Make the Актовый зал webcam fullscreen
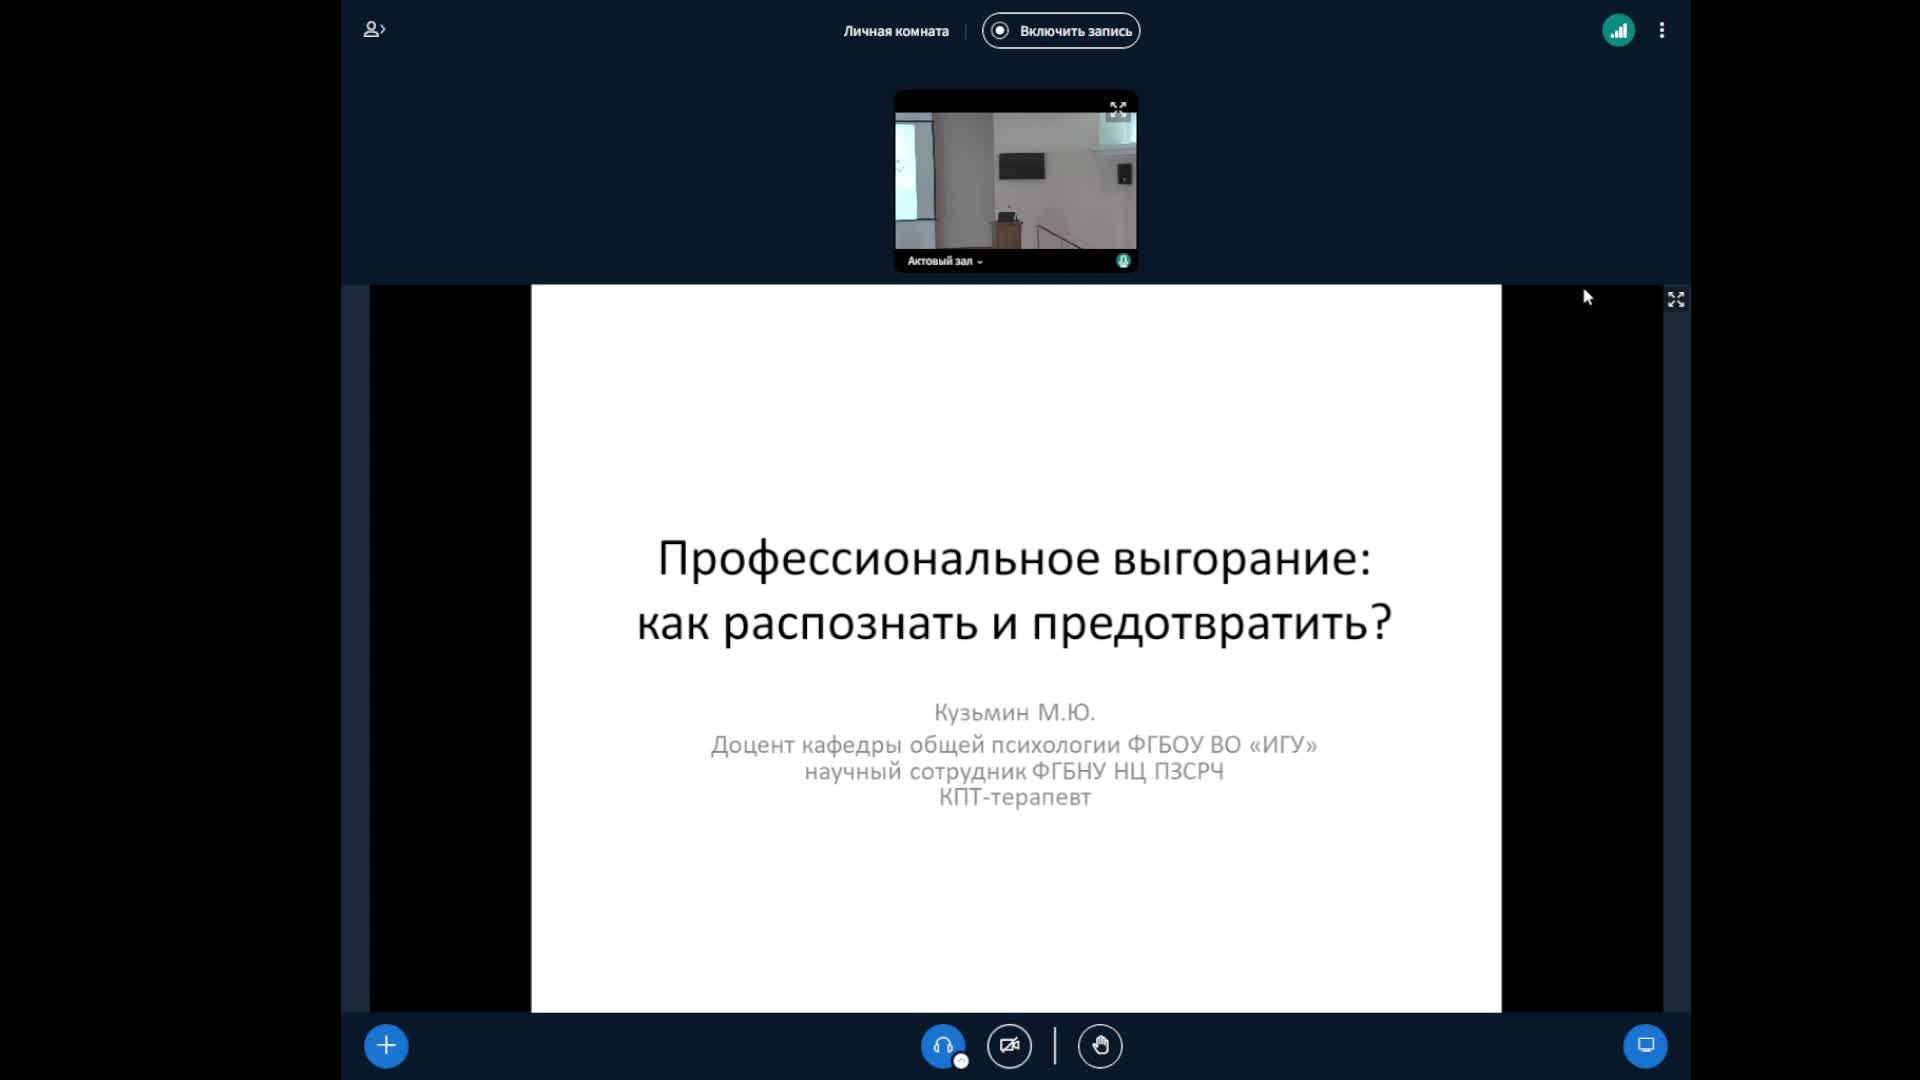This screenshot has width=1920, height=1080. pyautogui.click(x=1118, y=109)
